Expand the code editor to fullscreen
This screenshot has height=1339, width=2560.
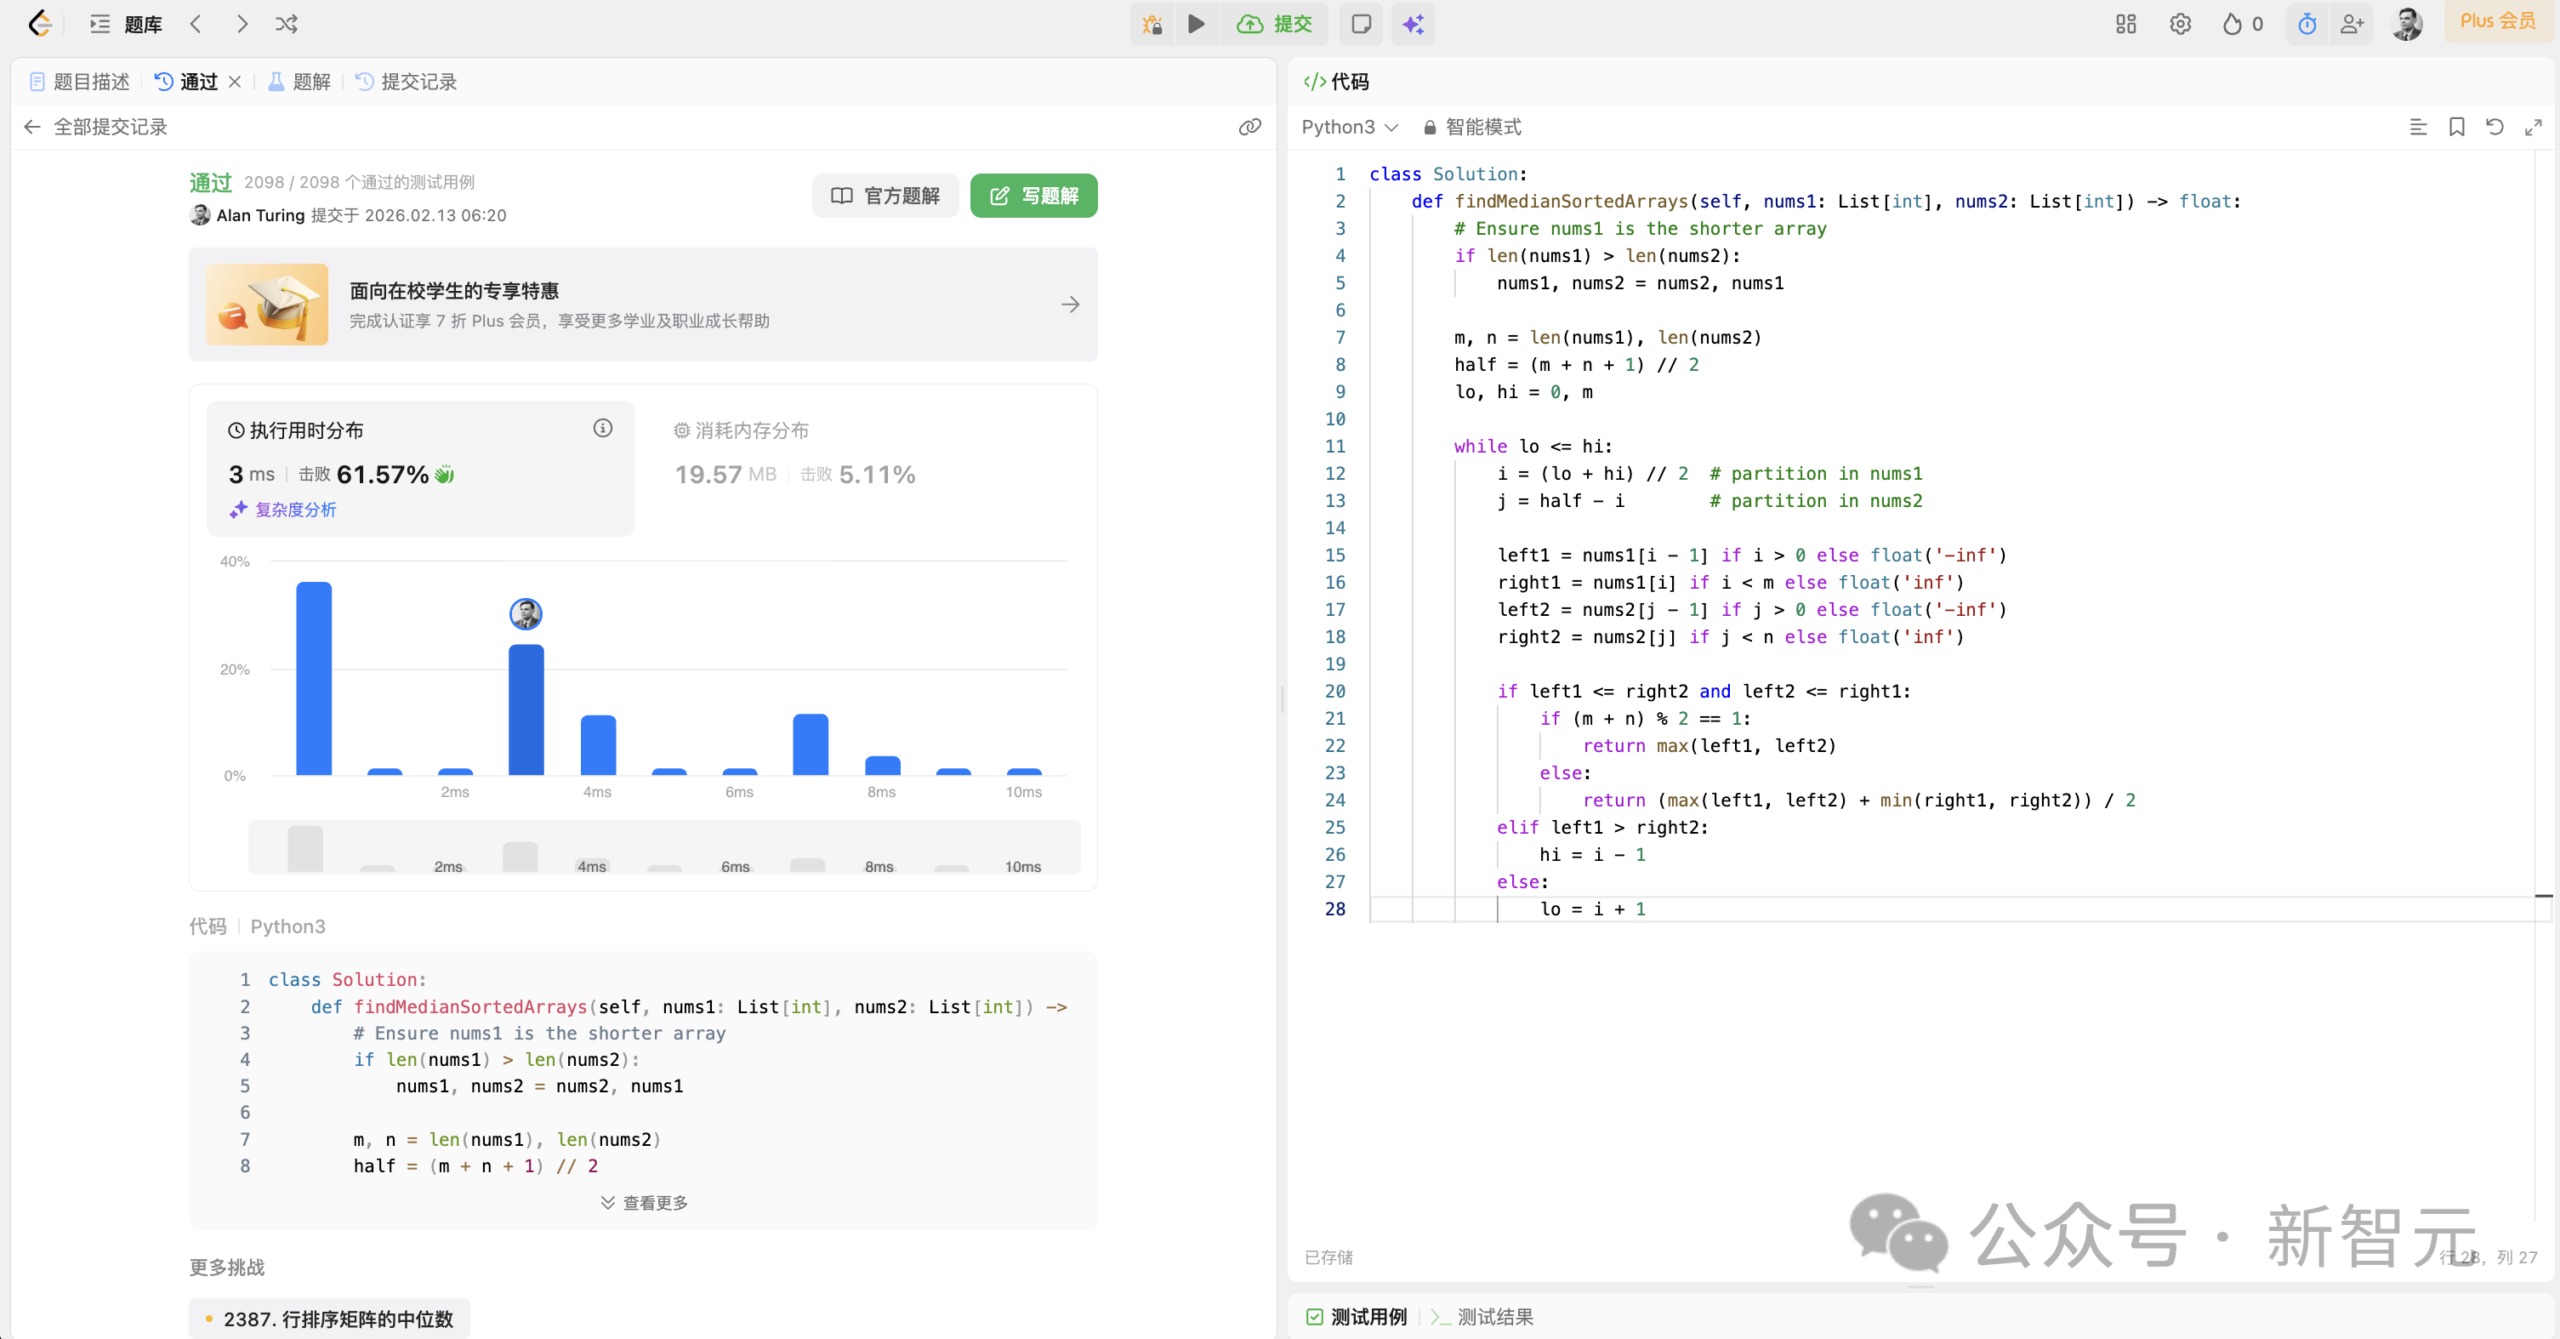(2533, 127)
